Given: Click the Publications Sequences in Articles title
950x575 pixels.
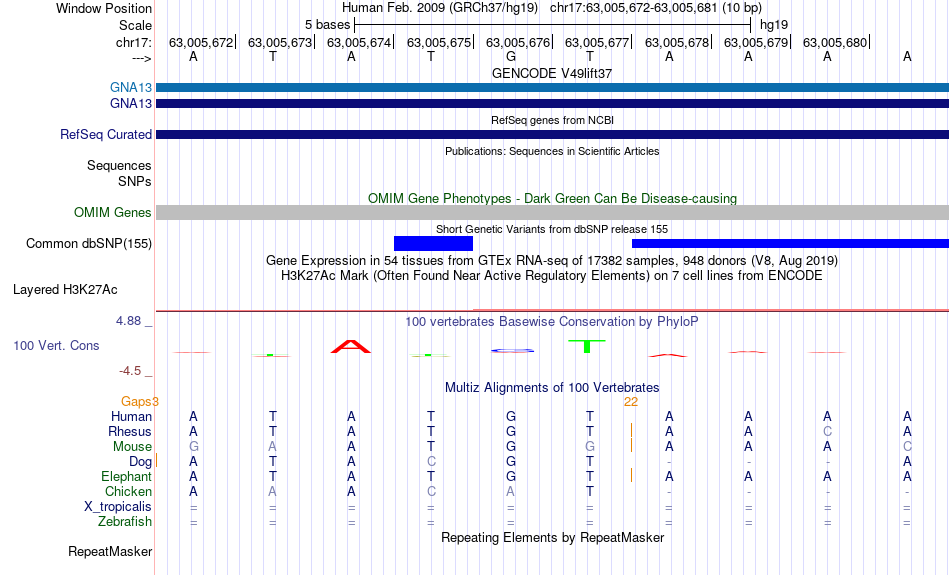Looking at the screenshot, I should [552, 151].
